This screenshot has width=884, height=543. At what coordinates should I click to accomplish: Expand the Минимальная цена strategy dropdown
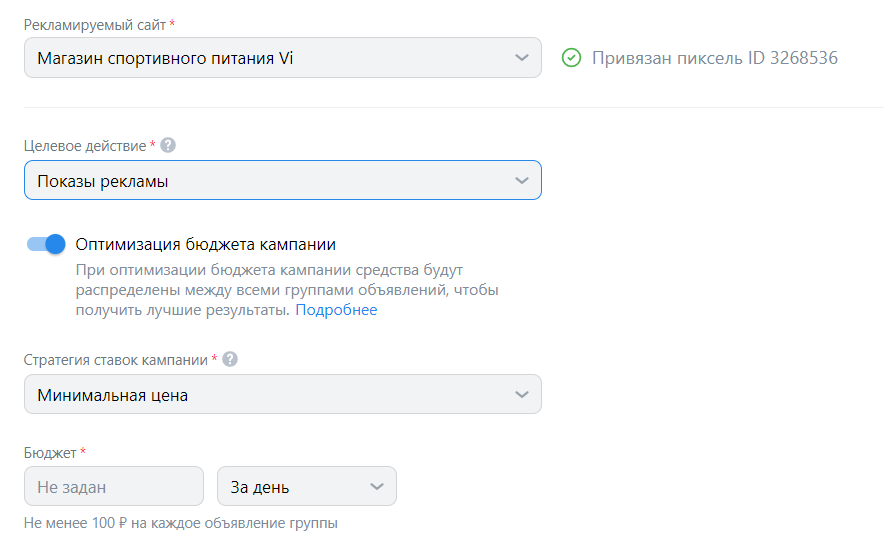[270, 395]
